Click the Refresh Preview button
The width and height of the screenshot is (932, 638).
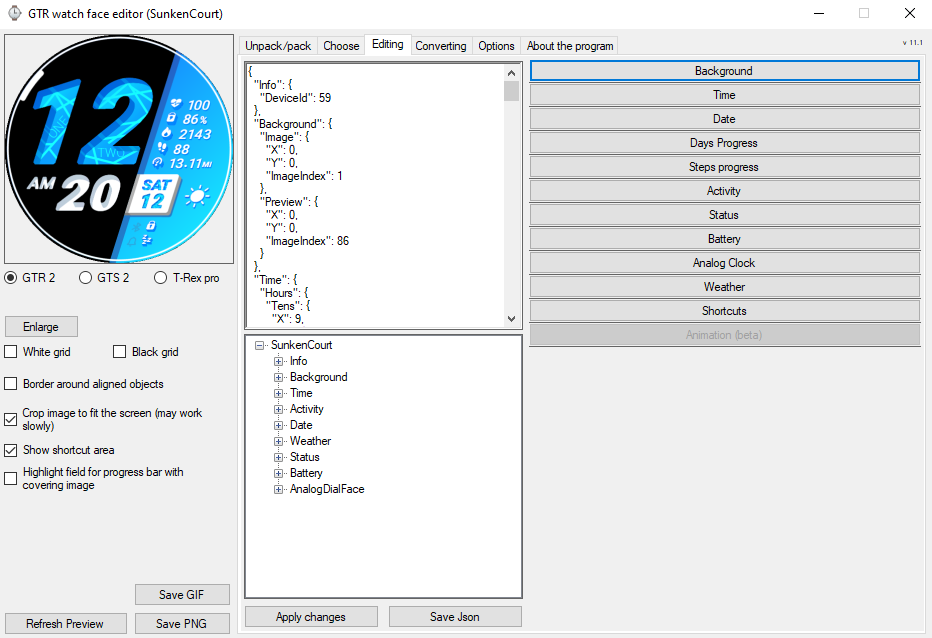[x=65, y=624]
